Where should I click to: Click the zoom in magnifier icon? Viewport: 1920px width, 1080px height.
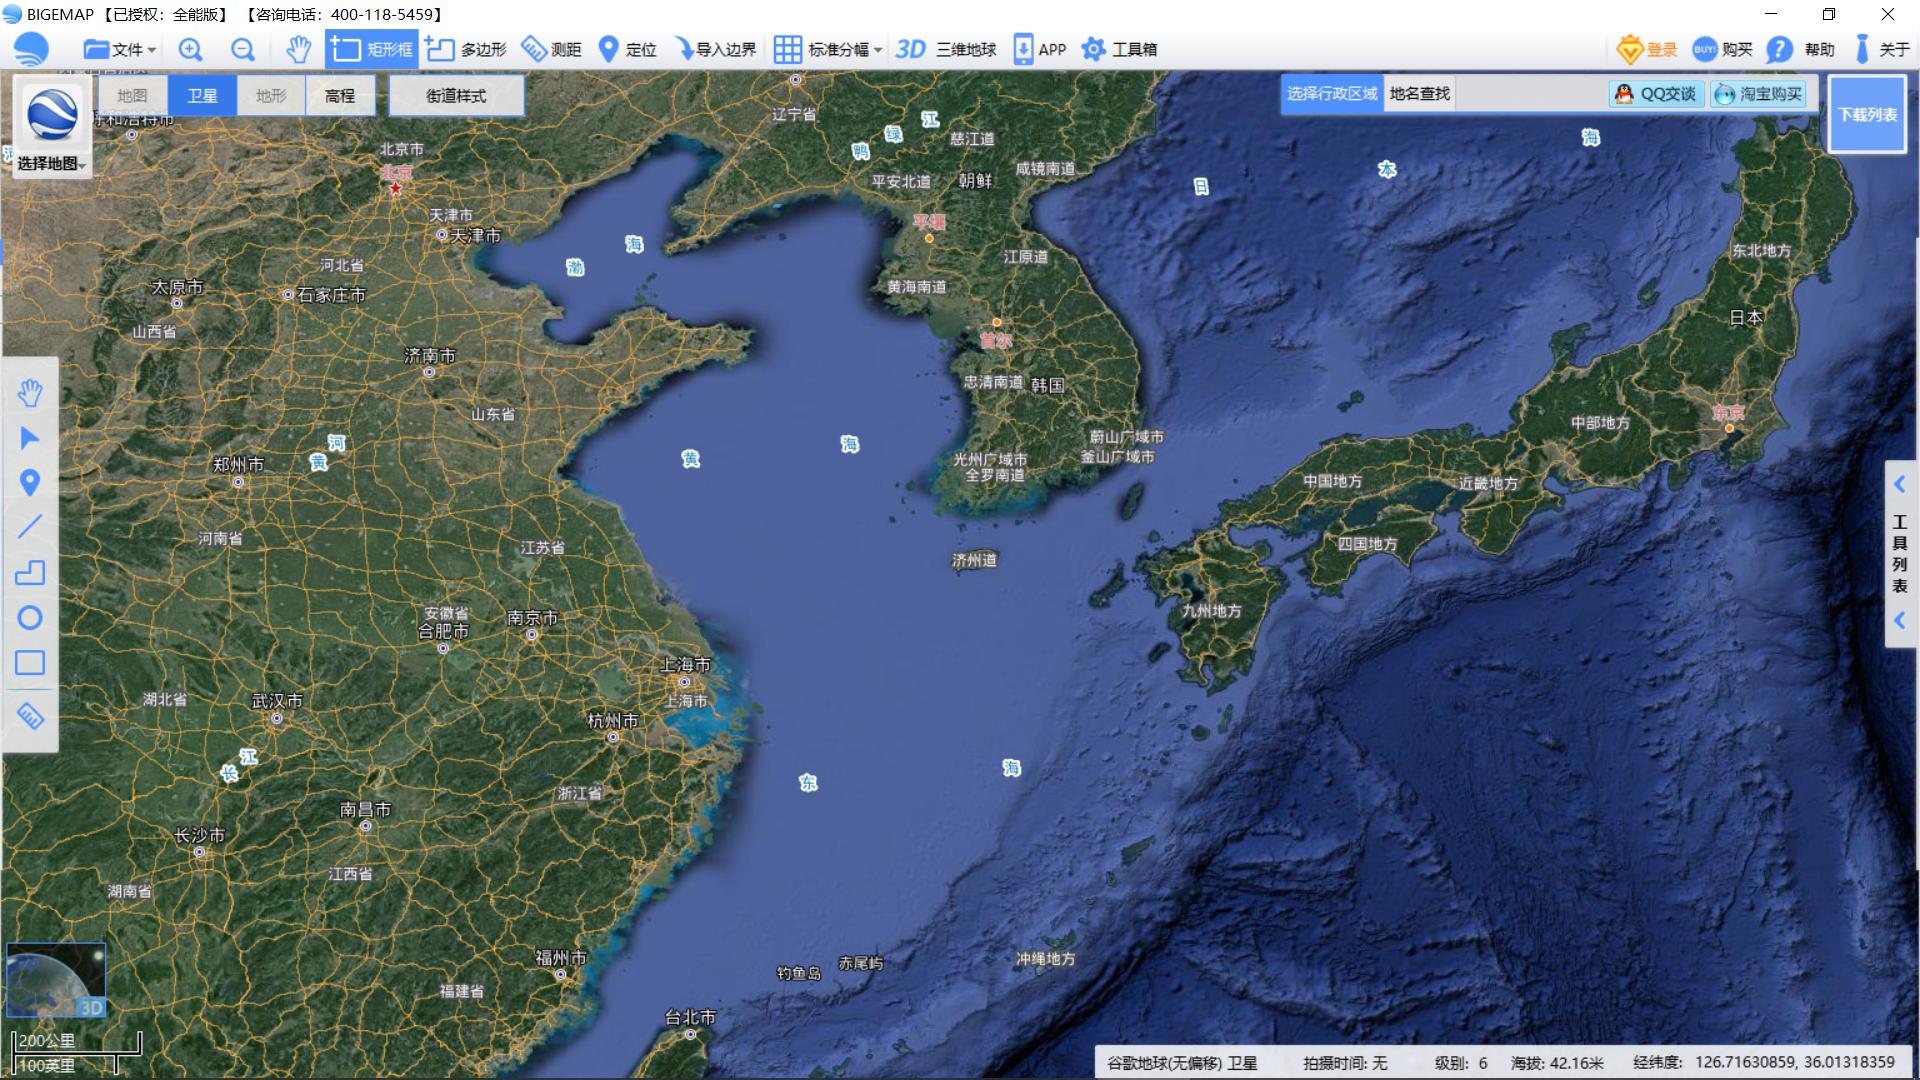click(190, 49)
